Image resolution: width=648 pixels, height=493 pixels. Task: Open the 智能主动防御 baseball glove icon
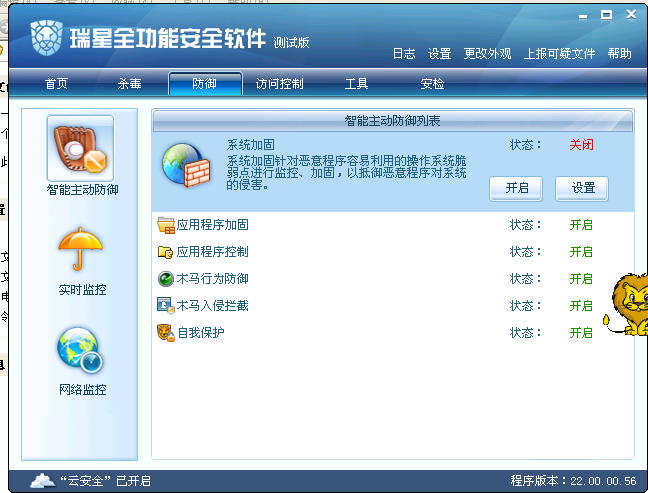pos(80,148)
